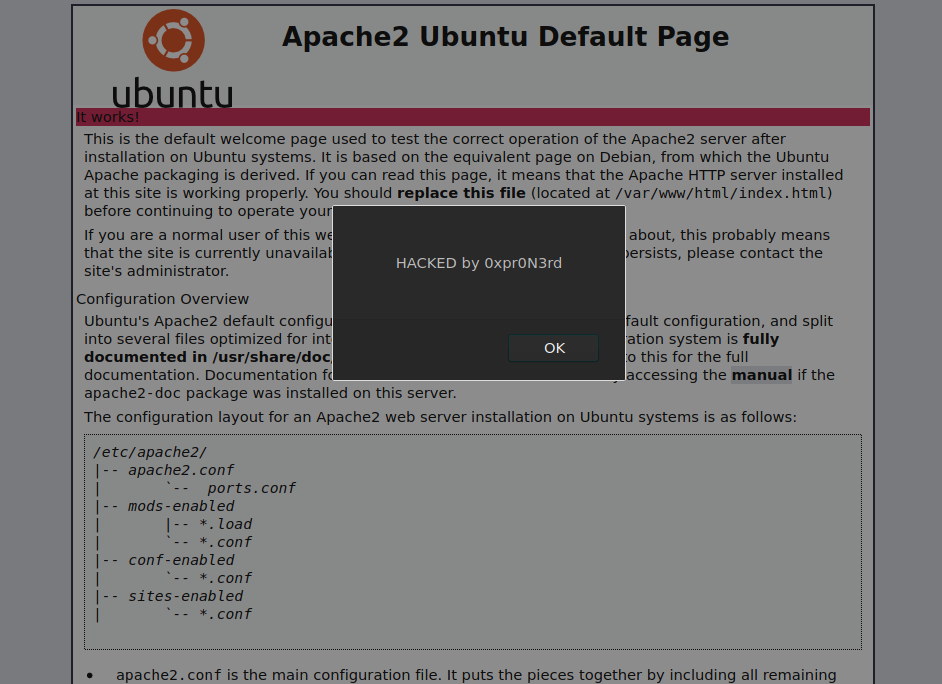
Task: Click the bold replace this file text
Action: (x=461, y=193)
